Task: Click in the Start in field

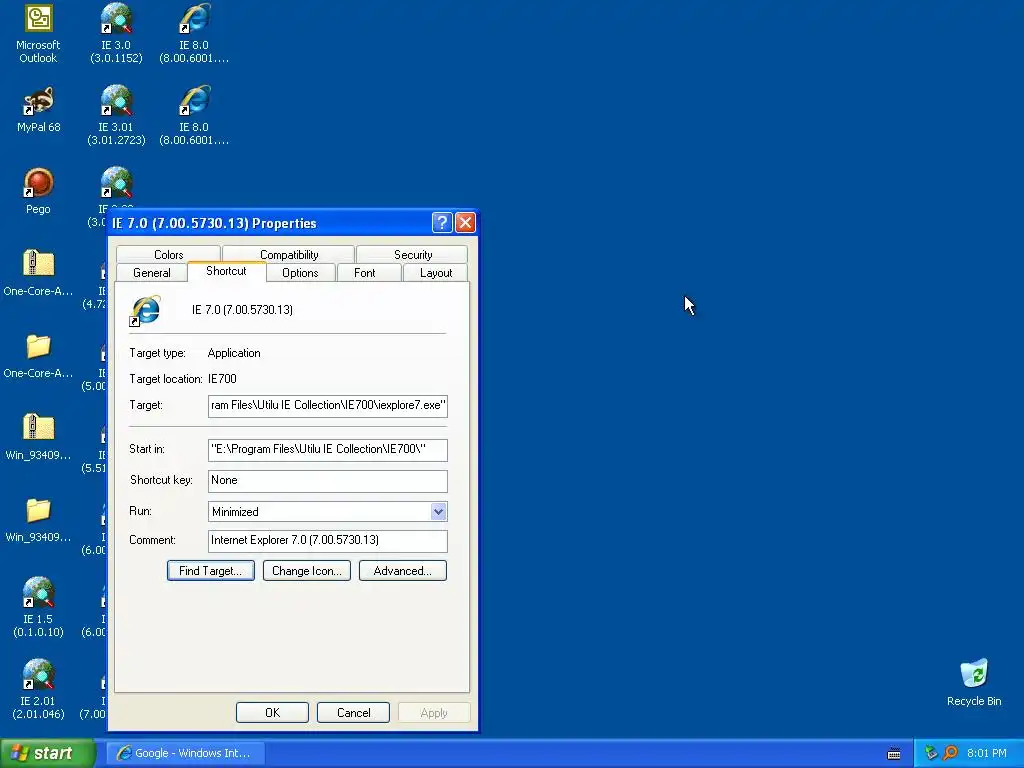Action: (328, 450)
